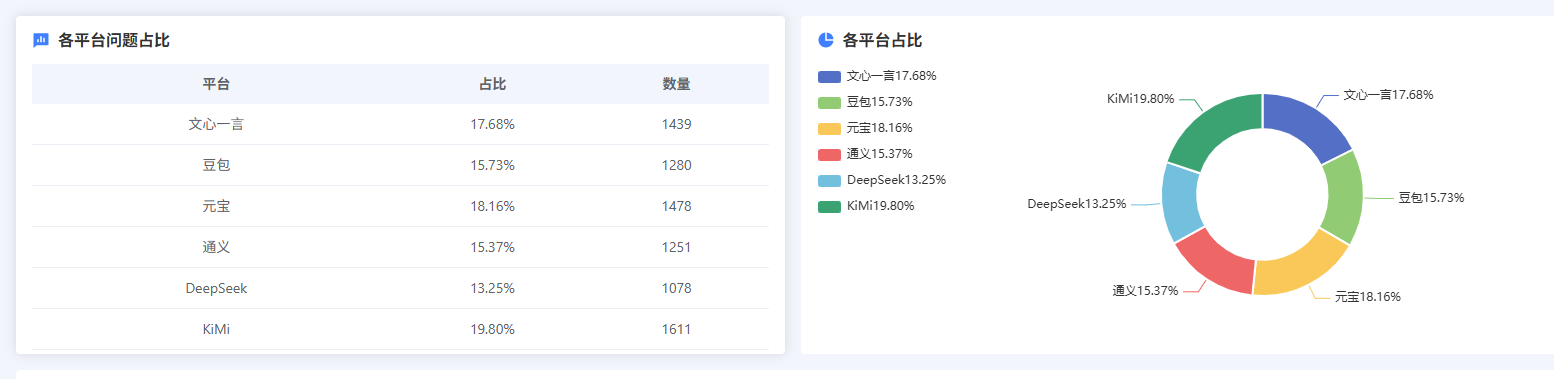The width and height of the screenshot is (1554, 379).
Task: Click the KiMi row quantity 1611
Action: tap(676, 329)
